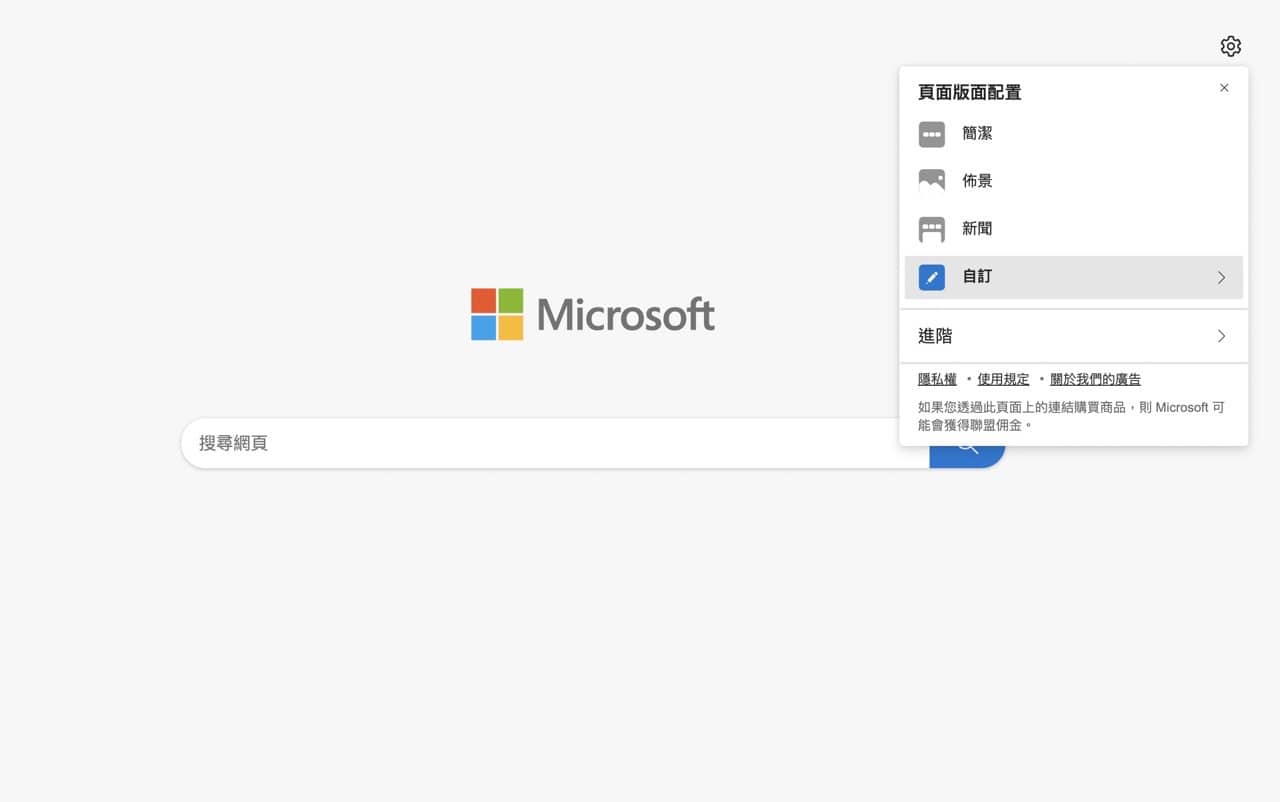Click the 自訂 pencil icon
Image resolution: width=1280 pixels, height=802 pixels.
[x=931, y=277]
